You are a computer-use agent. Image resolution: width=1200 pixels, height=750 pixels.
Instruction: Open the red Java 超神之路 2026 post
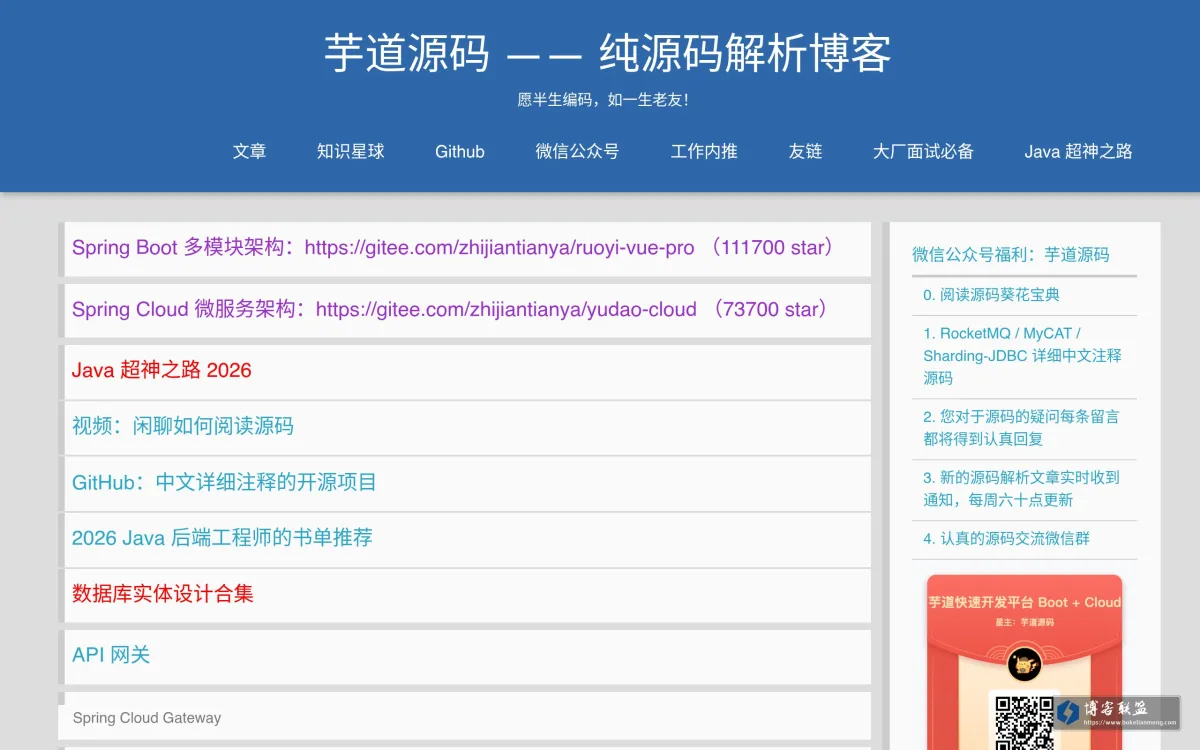point(162,370)
